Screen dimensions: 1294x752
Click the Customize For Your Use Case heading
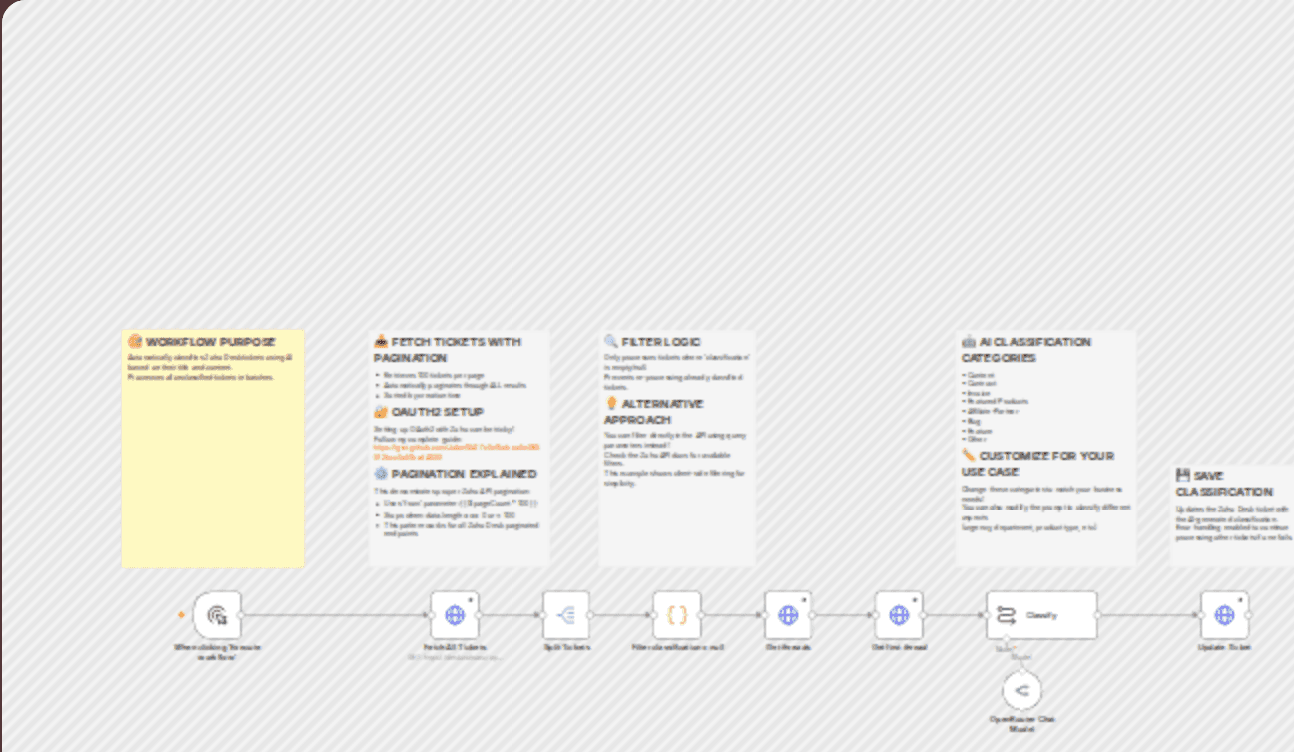point(1037,463)
